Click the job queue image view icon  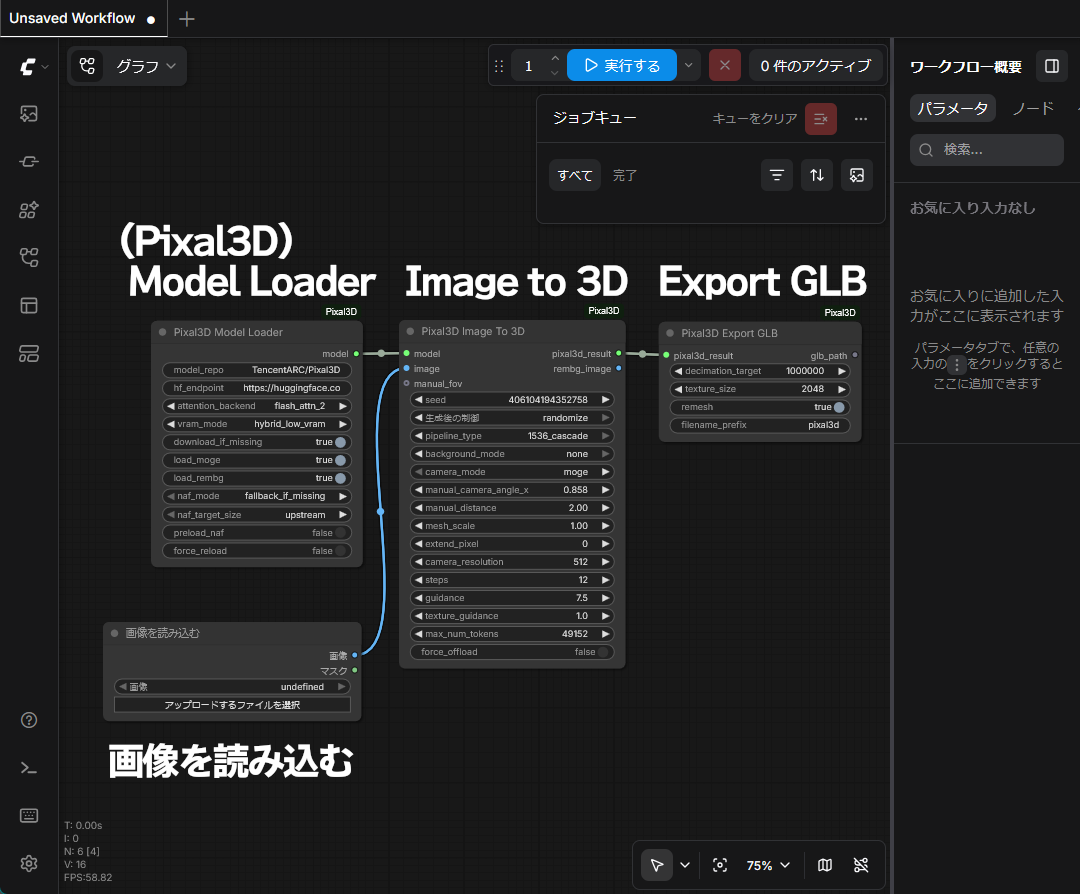point(857,175)
